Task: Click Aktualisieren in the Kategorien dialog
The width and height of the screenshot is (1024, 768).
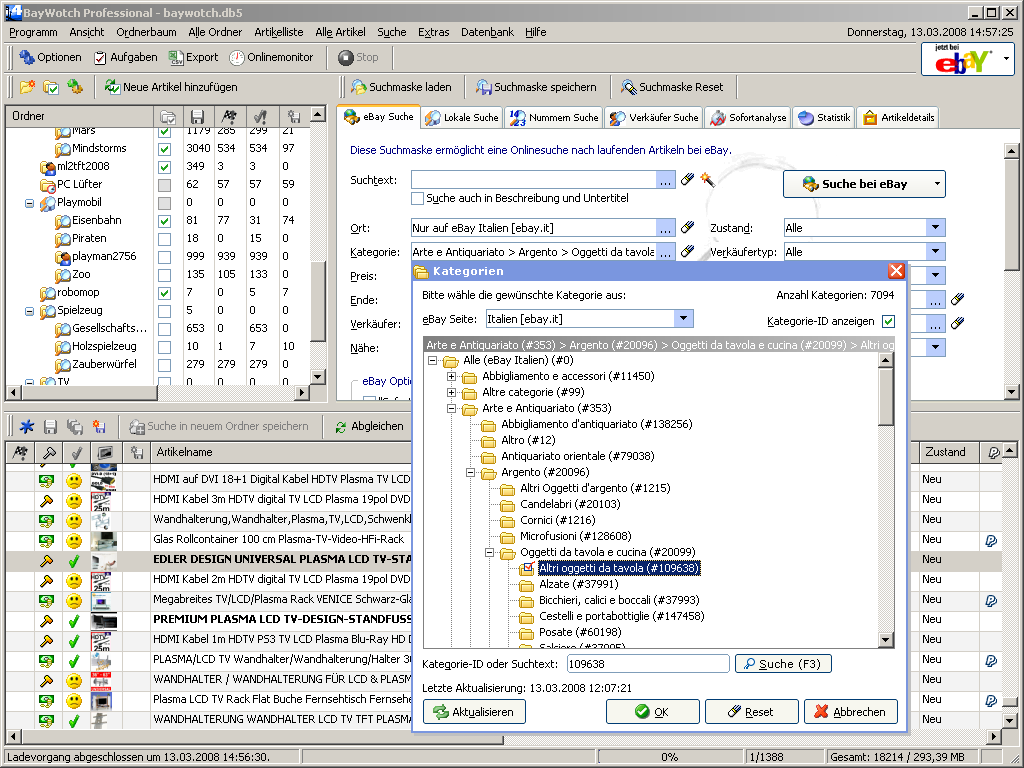Action: click(x=474, y=712)
